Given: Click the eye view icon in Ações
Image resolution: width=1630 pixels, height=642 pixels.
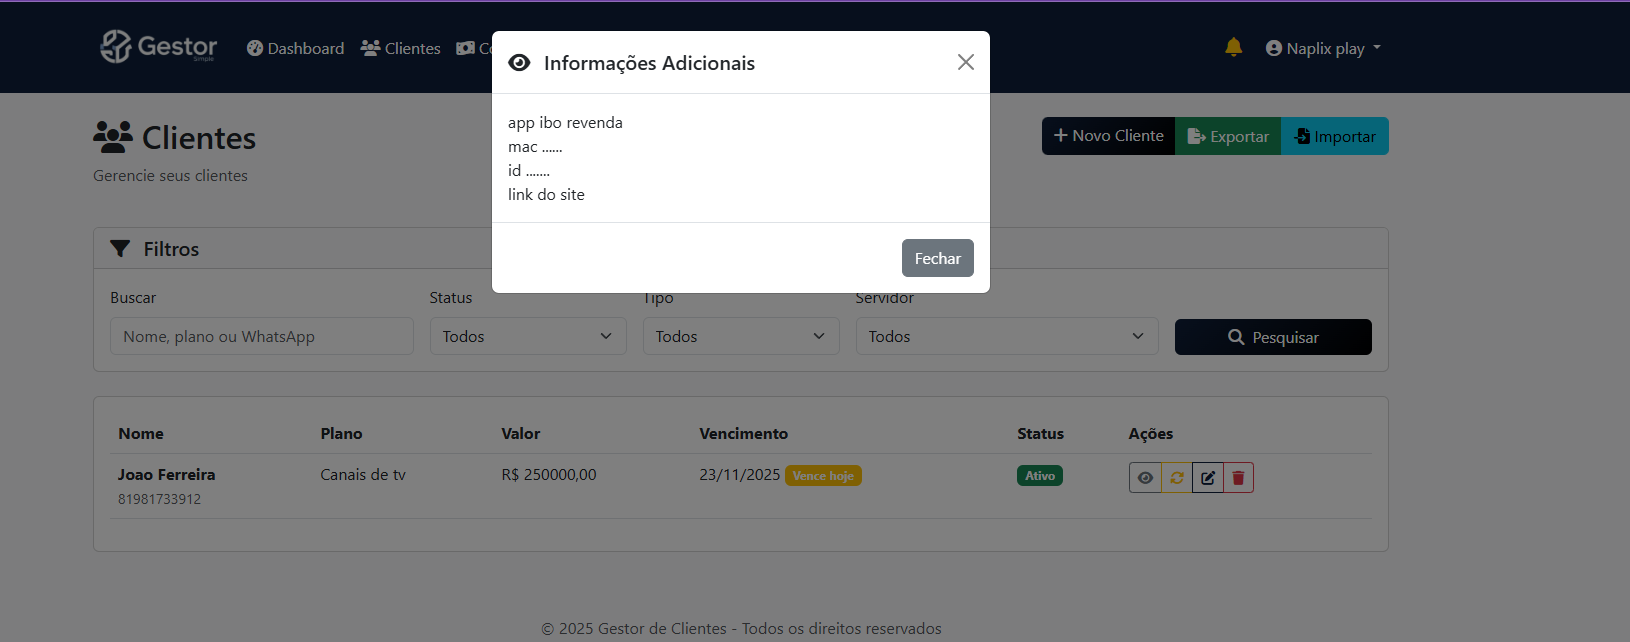Looking at the screenshot, I should click(1145, 478).
